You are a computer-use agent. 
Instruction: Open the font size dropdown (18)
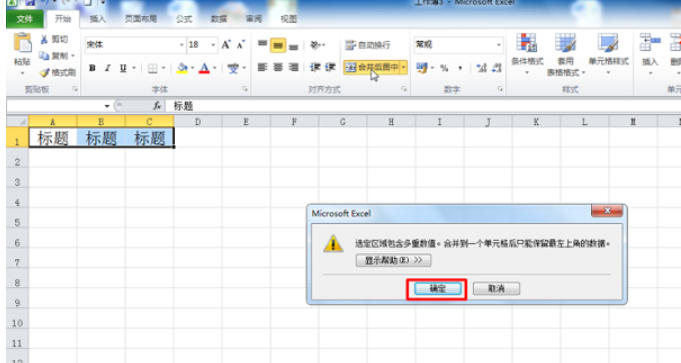tap(213, 45)
